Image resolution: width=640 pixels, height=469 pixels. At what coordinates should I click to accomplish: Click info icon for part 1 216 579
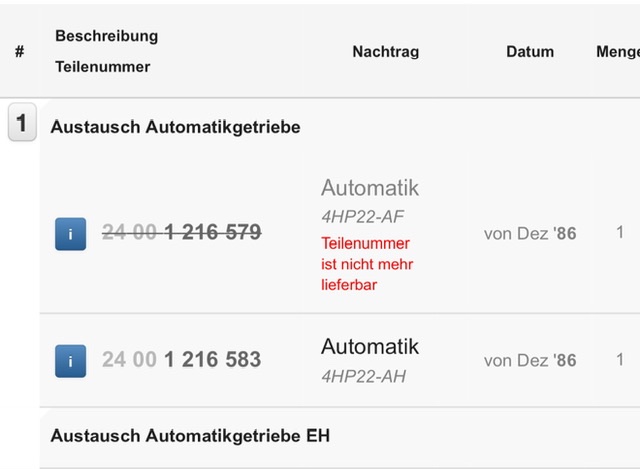[70, 234]
